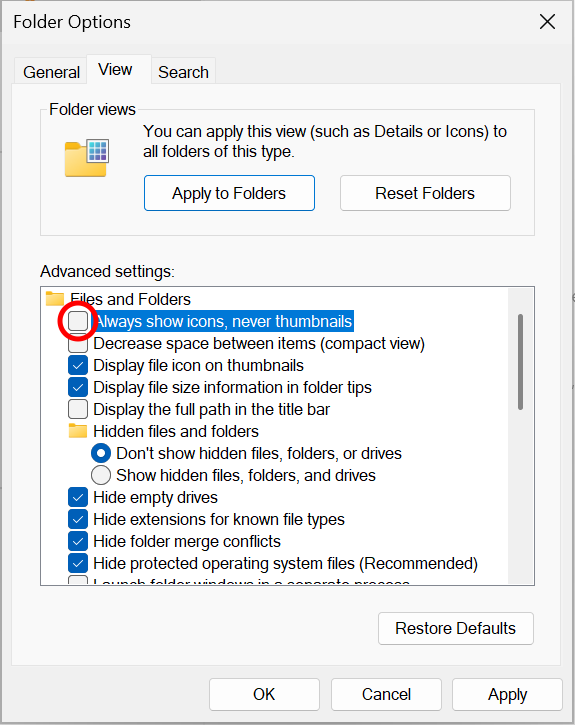575x725 pixels.
Task: Uncheck Hide extensions for known file types
Action: (x=78, y=519)
